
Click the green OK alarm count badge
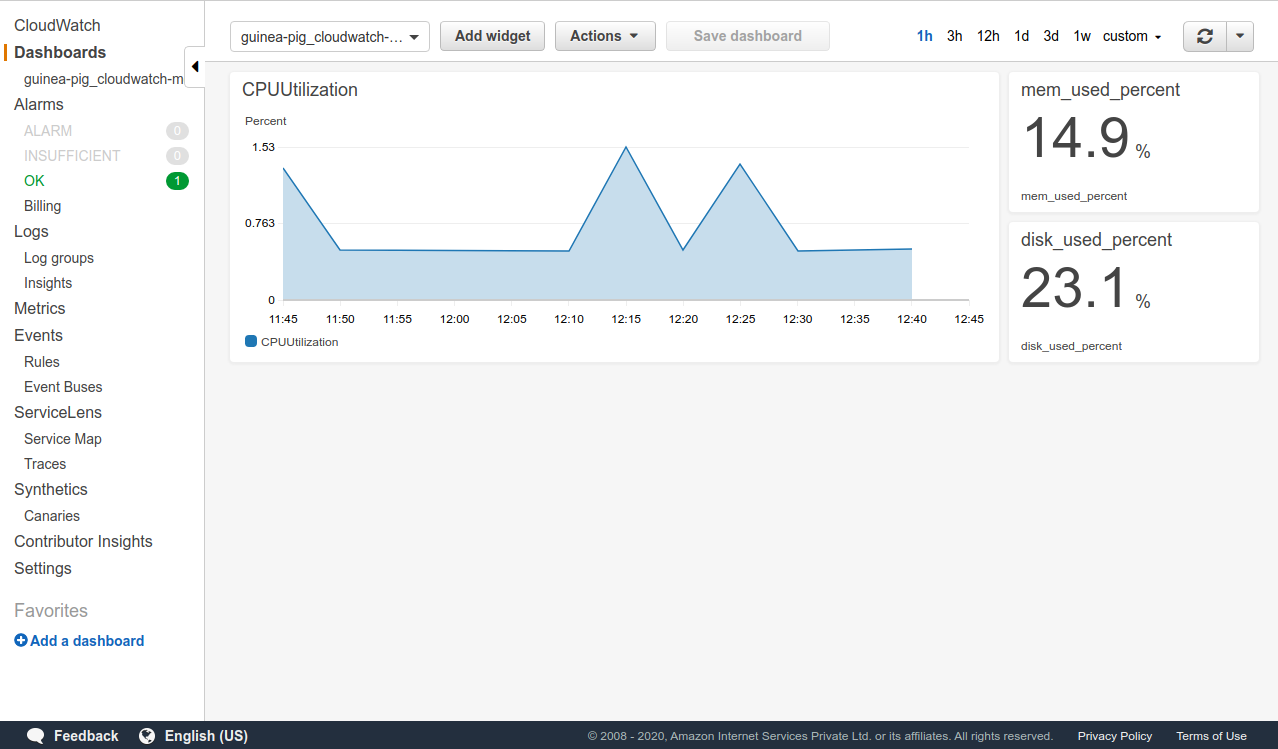[x=177, y=181]
